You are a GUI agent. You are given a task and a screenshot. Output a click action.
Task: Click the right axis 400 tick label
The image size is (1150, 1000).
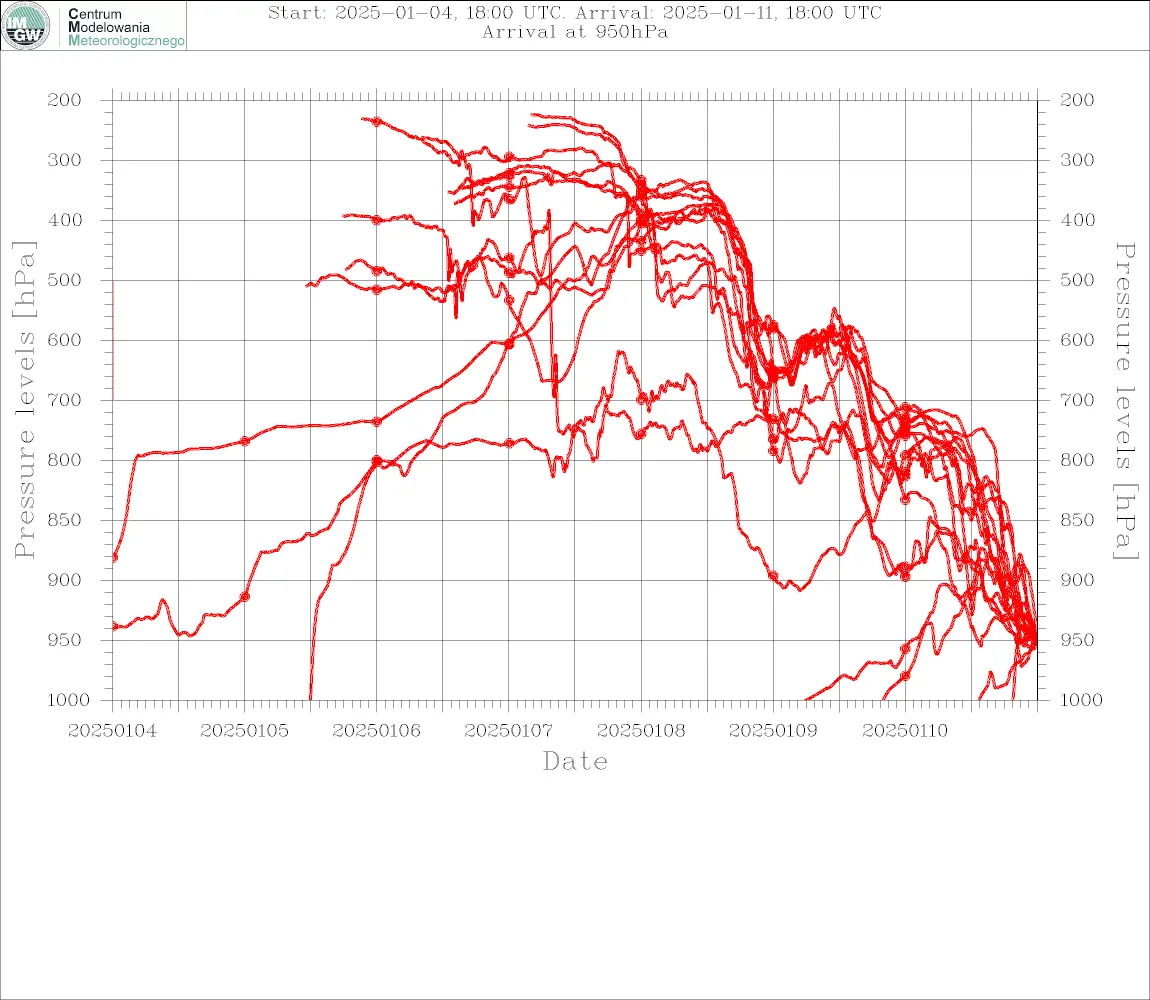click(x=1077, y=220)
